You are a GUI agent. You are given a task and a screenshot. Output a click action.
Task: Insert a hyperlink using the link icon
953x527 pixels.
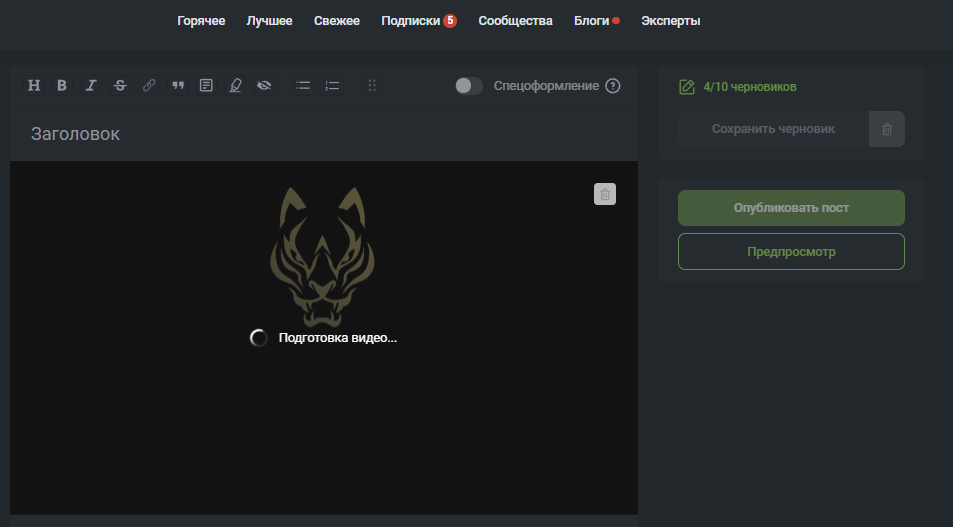[149, 86]
